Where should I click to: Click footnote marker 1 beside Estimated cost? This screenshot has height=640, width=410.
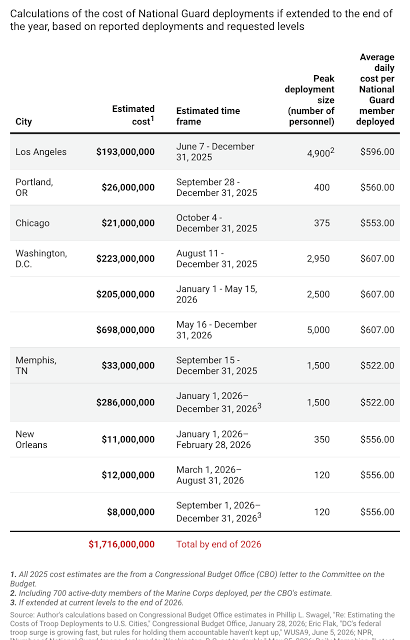tap(152, 119)
